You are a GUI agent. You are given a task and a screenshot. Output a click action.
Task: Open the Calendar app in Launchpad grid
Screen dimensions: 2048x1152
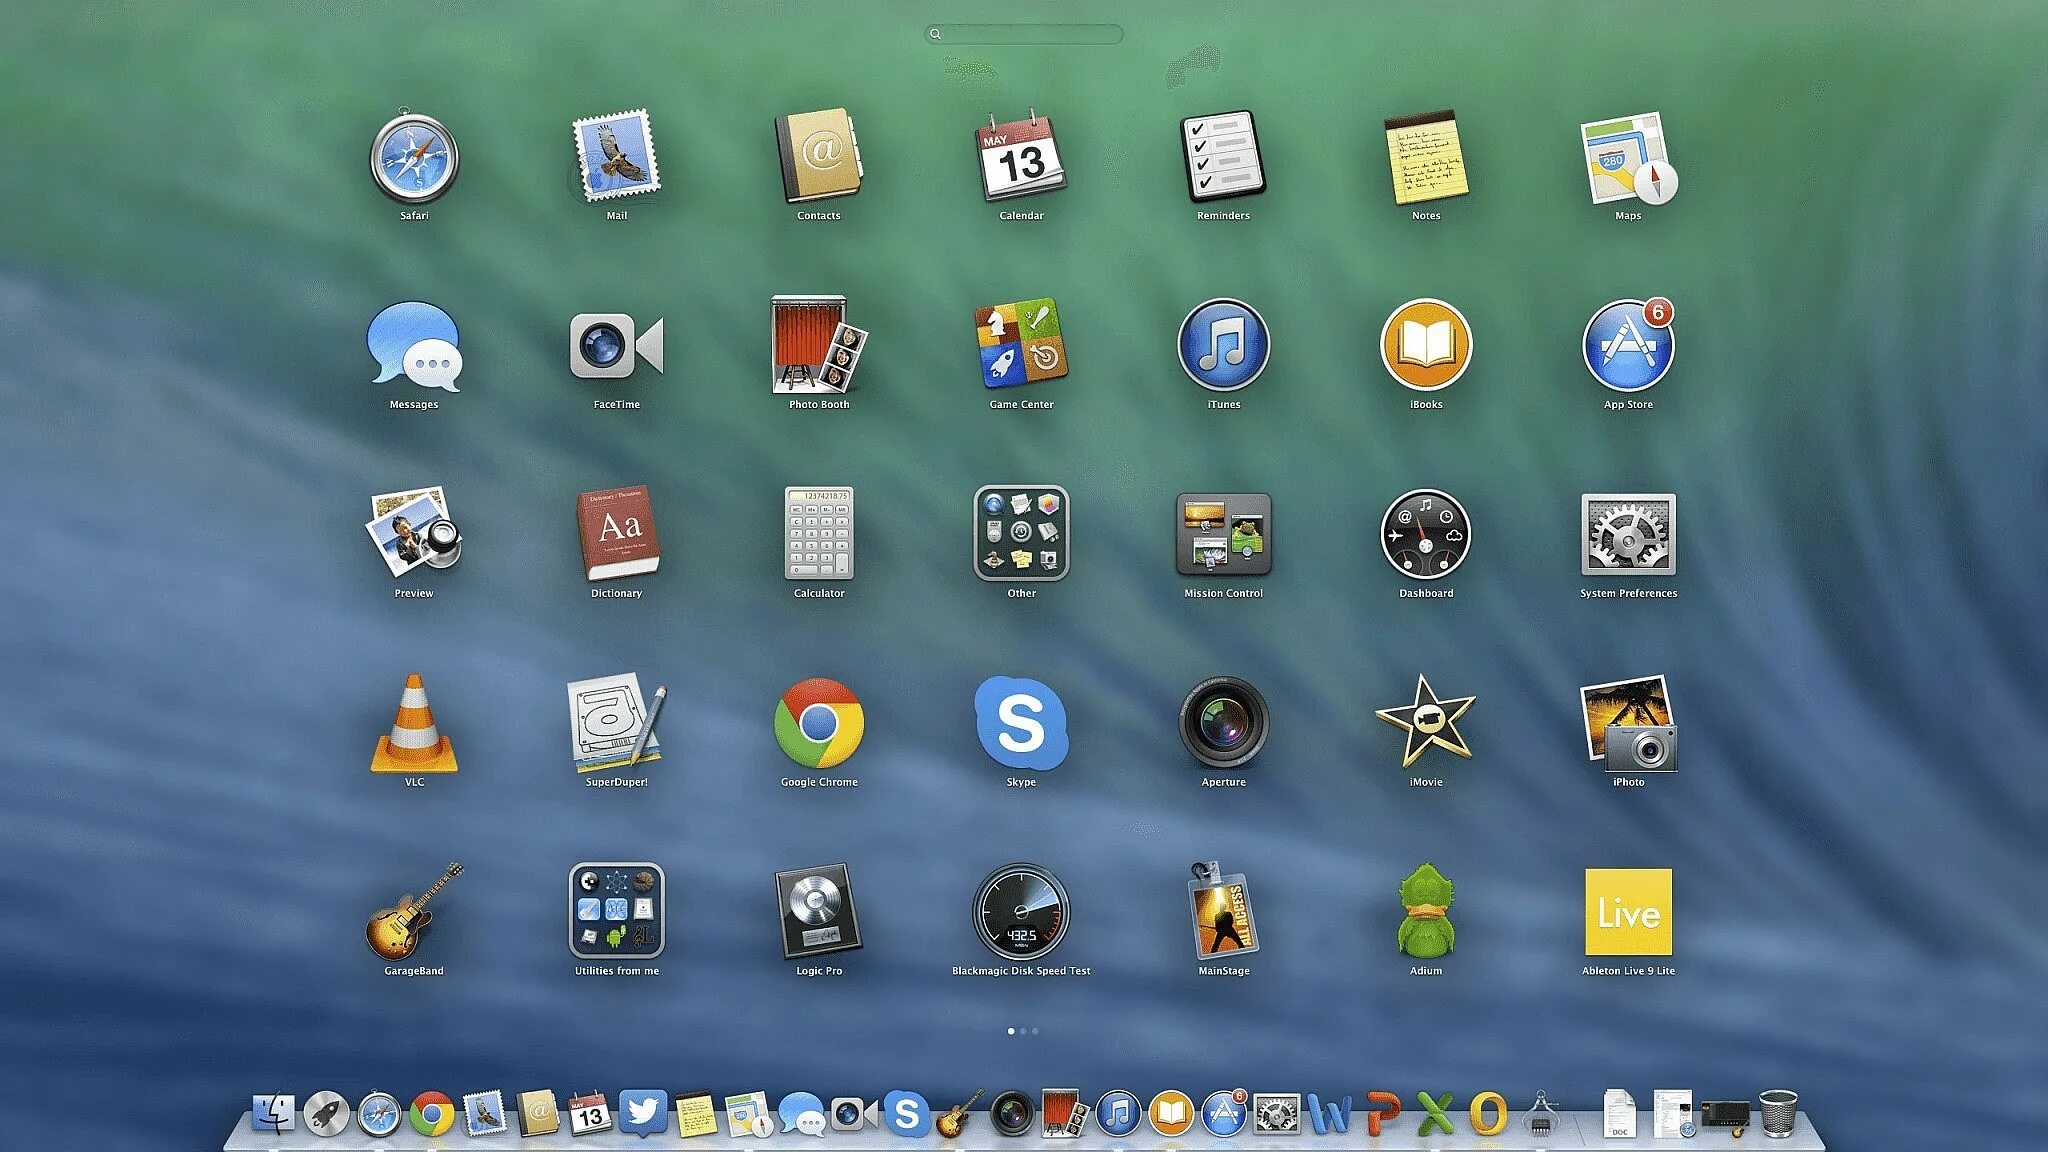pyautogui.click(x=1021, y=157)
